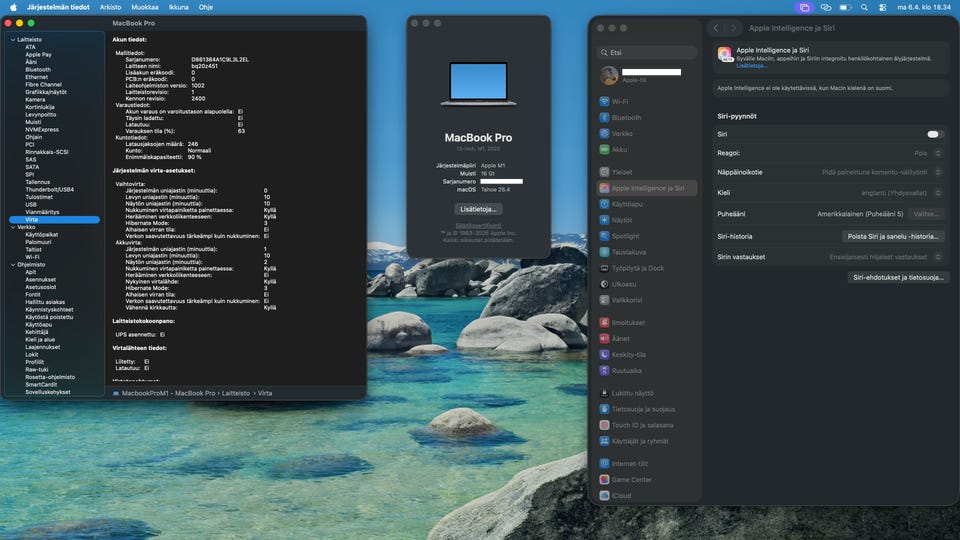This screenshot has height=540, width=960.
Task: Select Laajennukset in software tree
Action: tap(42, 347)
